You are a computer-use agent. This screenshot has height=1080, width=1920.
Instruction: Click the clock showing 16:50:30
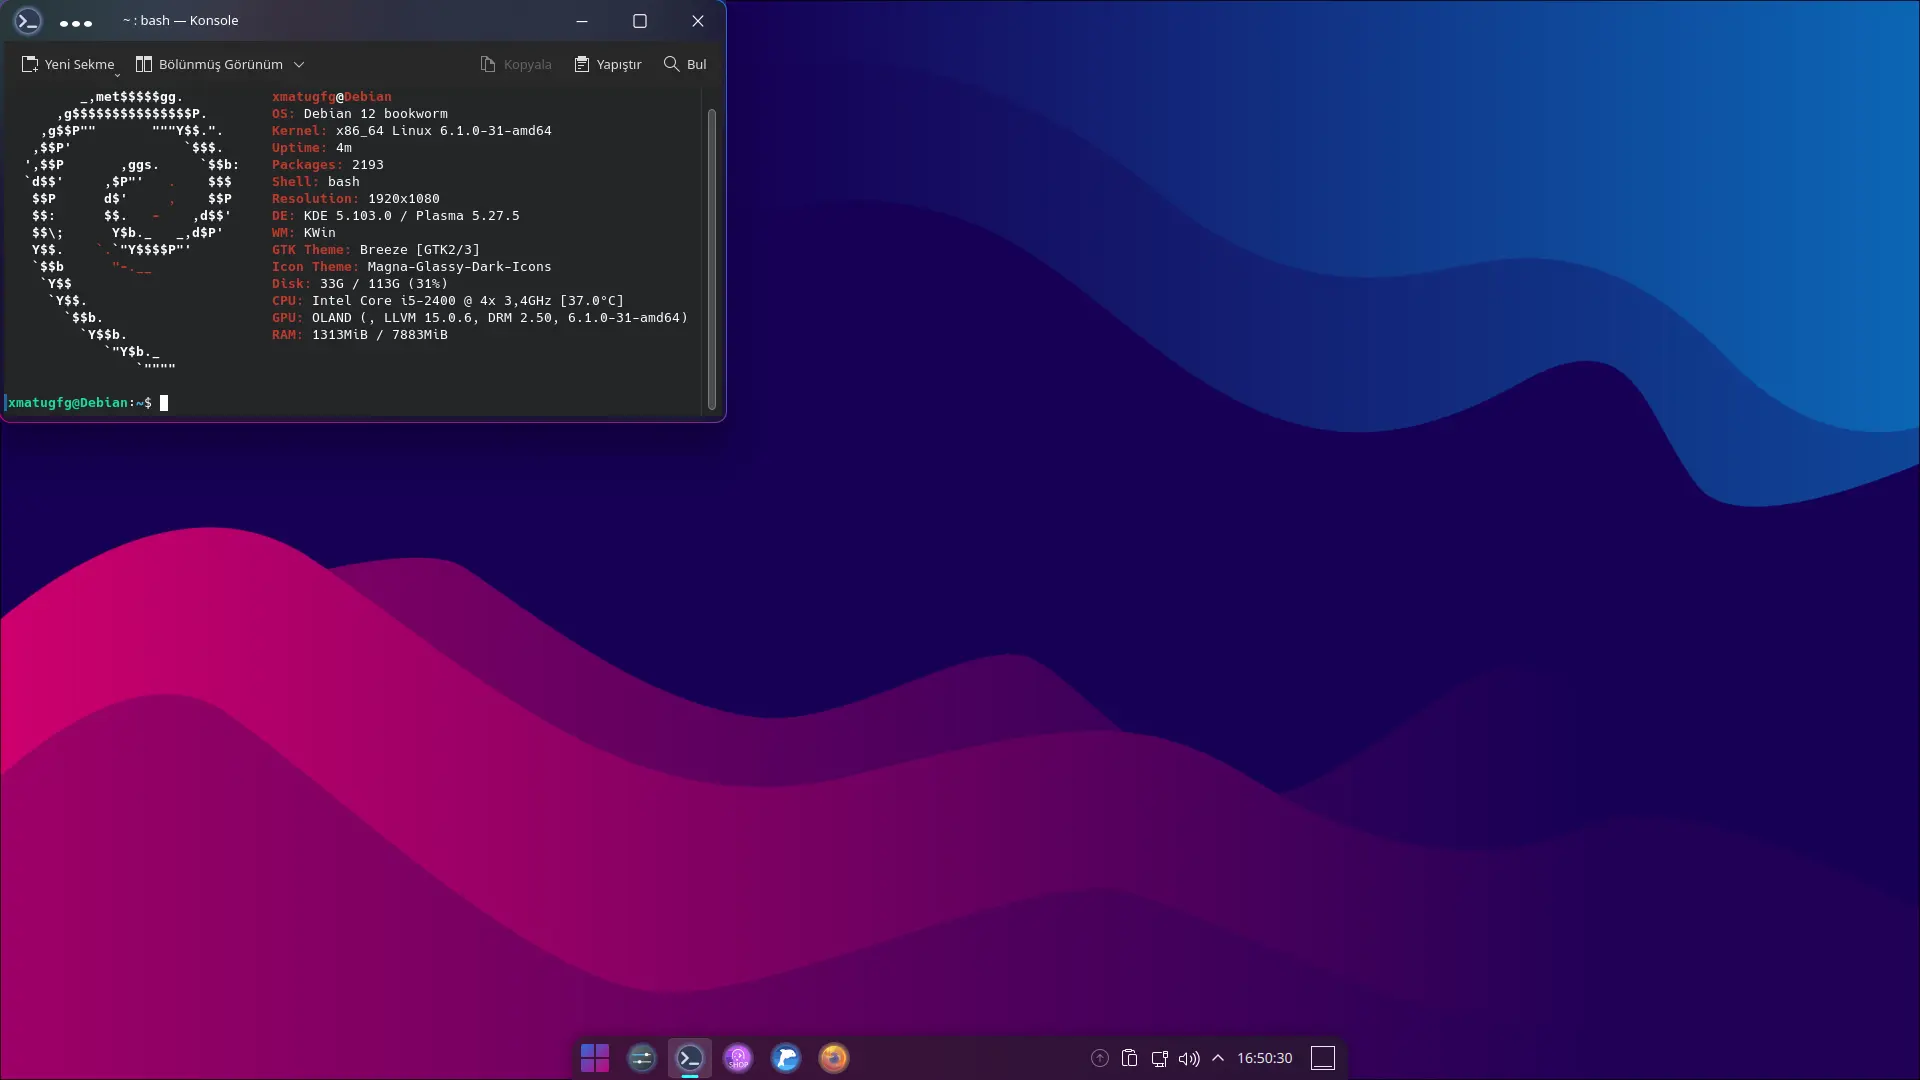1265,1058
